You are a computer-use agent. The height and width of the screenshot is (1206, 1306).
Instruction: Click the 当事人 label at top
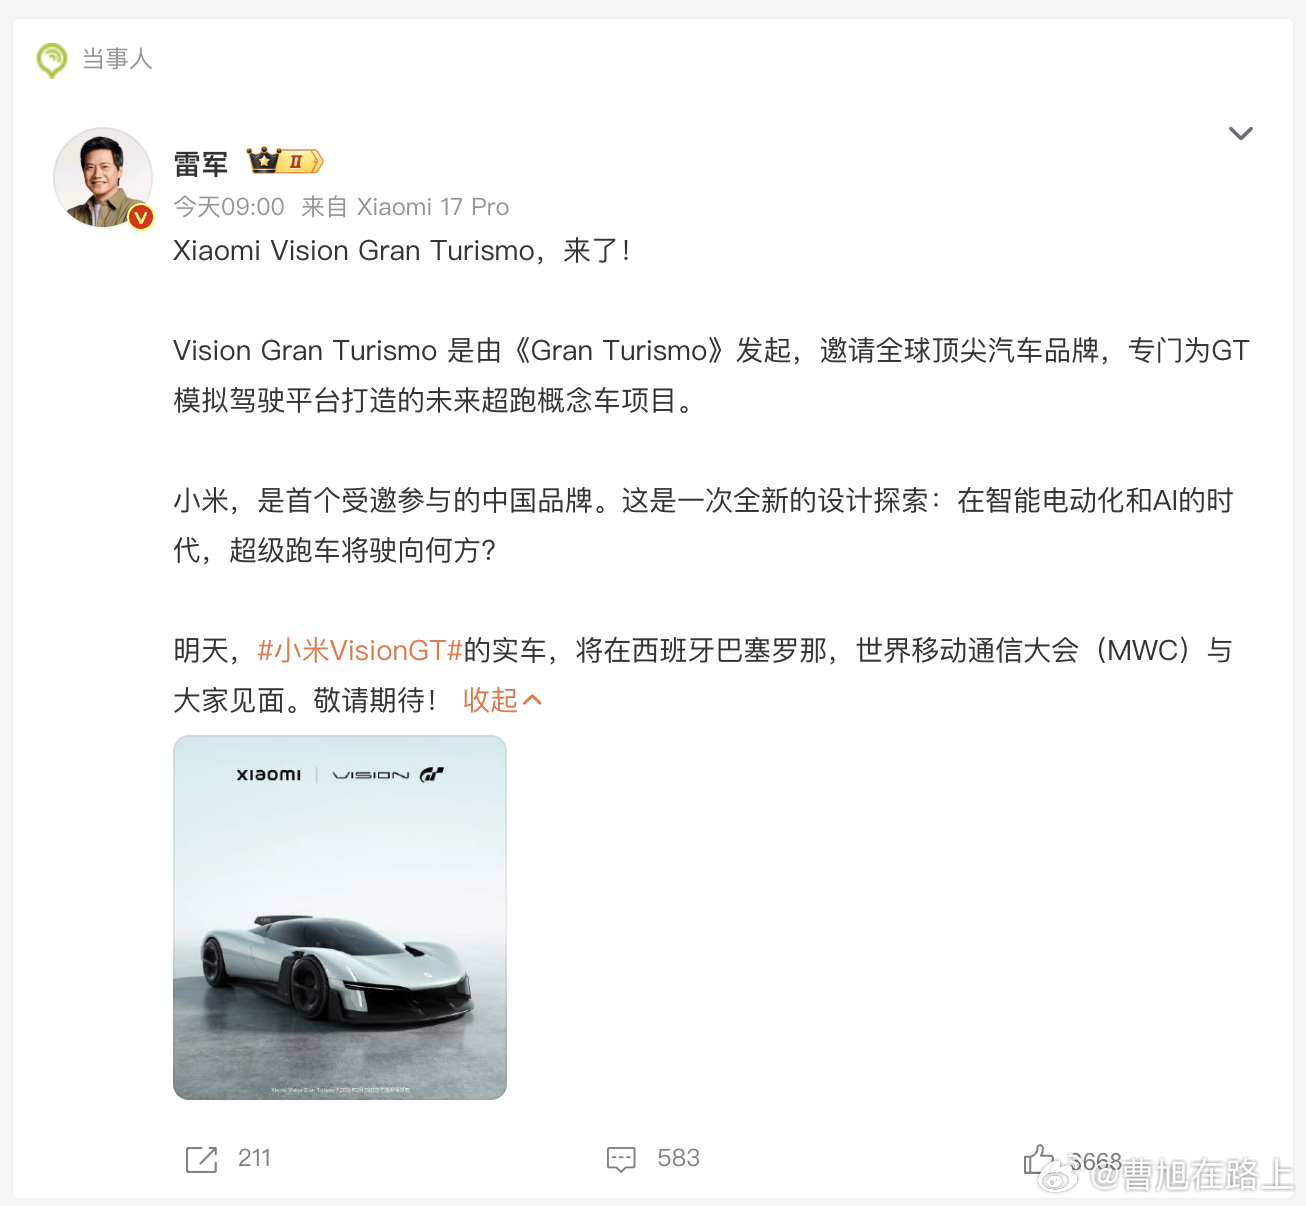(x=117, y=59)
